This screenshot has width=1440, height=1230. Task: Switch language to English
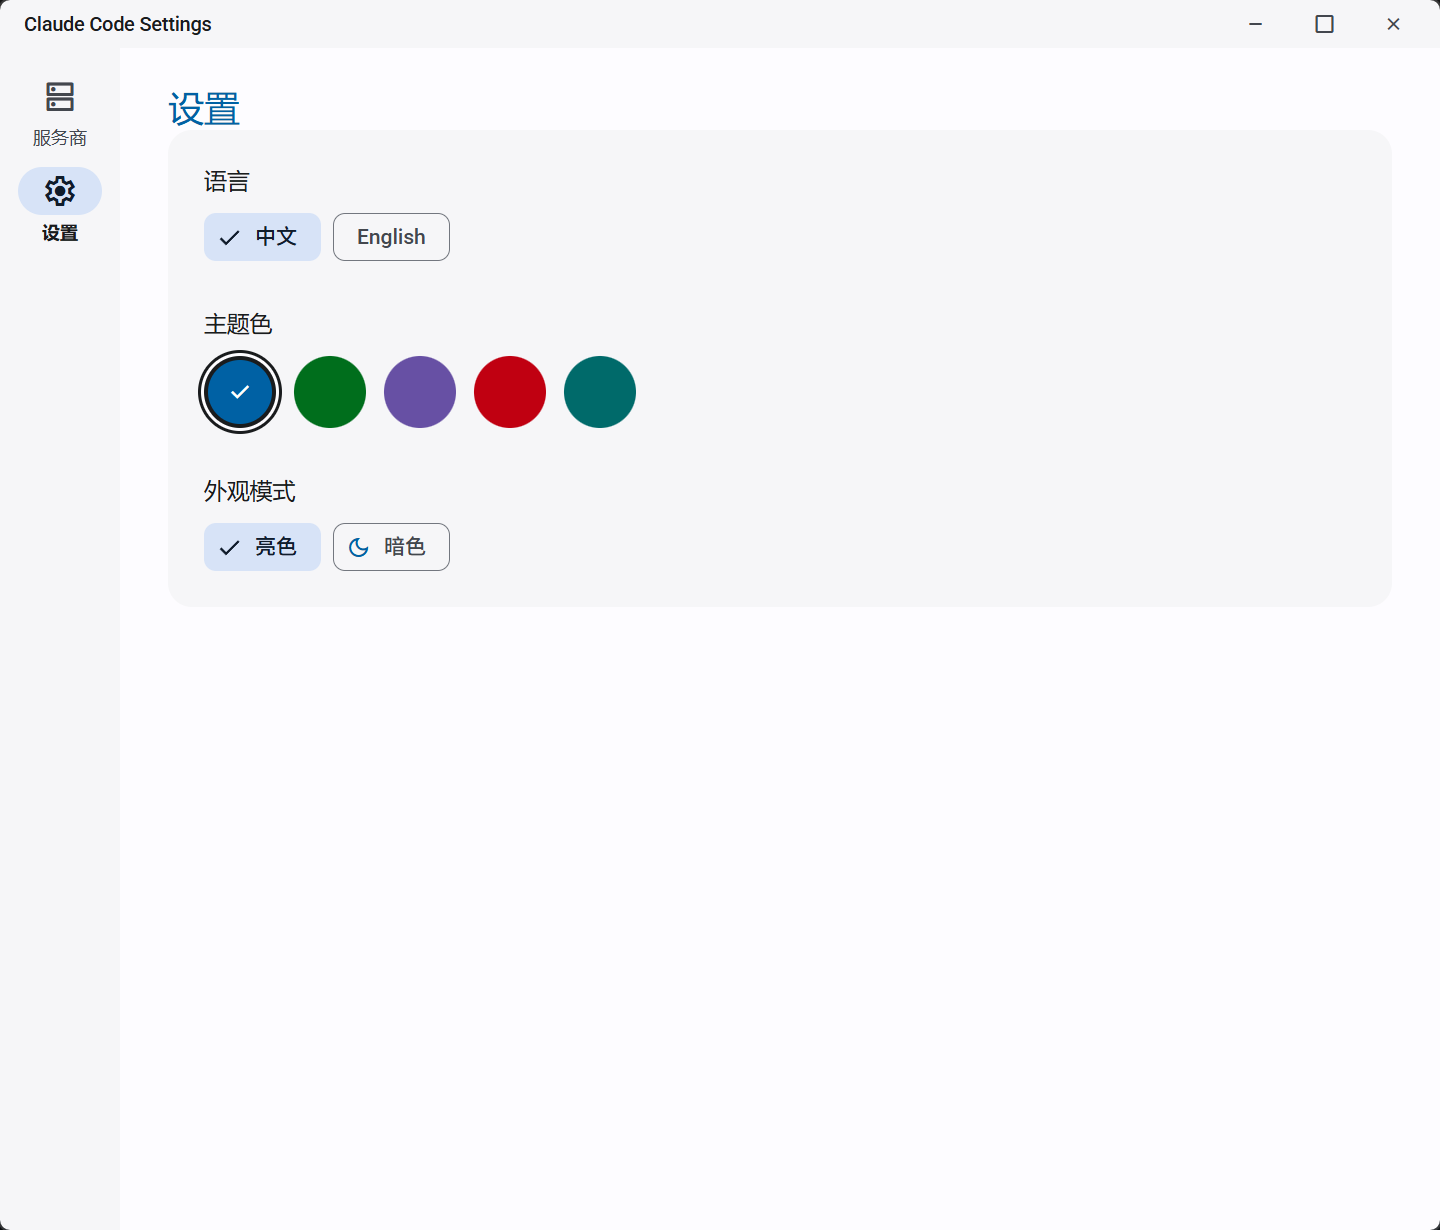pyautogui.click(x=391, y=237)
